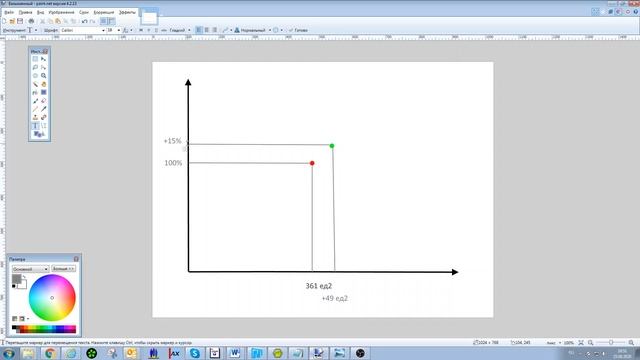Open the palette management dropdown arrow
Image resolution: width=640 pixels, height=360 pixels.
tap(28, 319)
